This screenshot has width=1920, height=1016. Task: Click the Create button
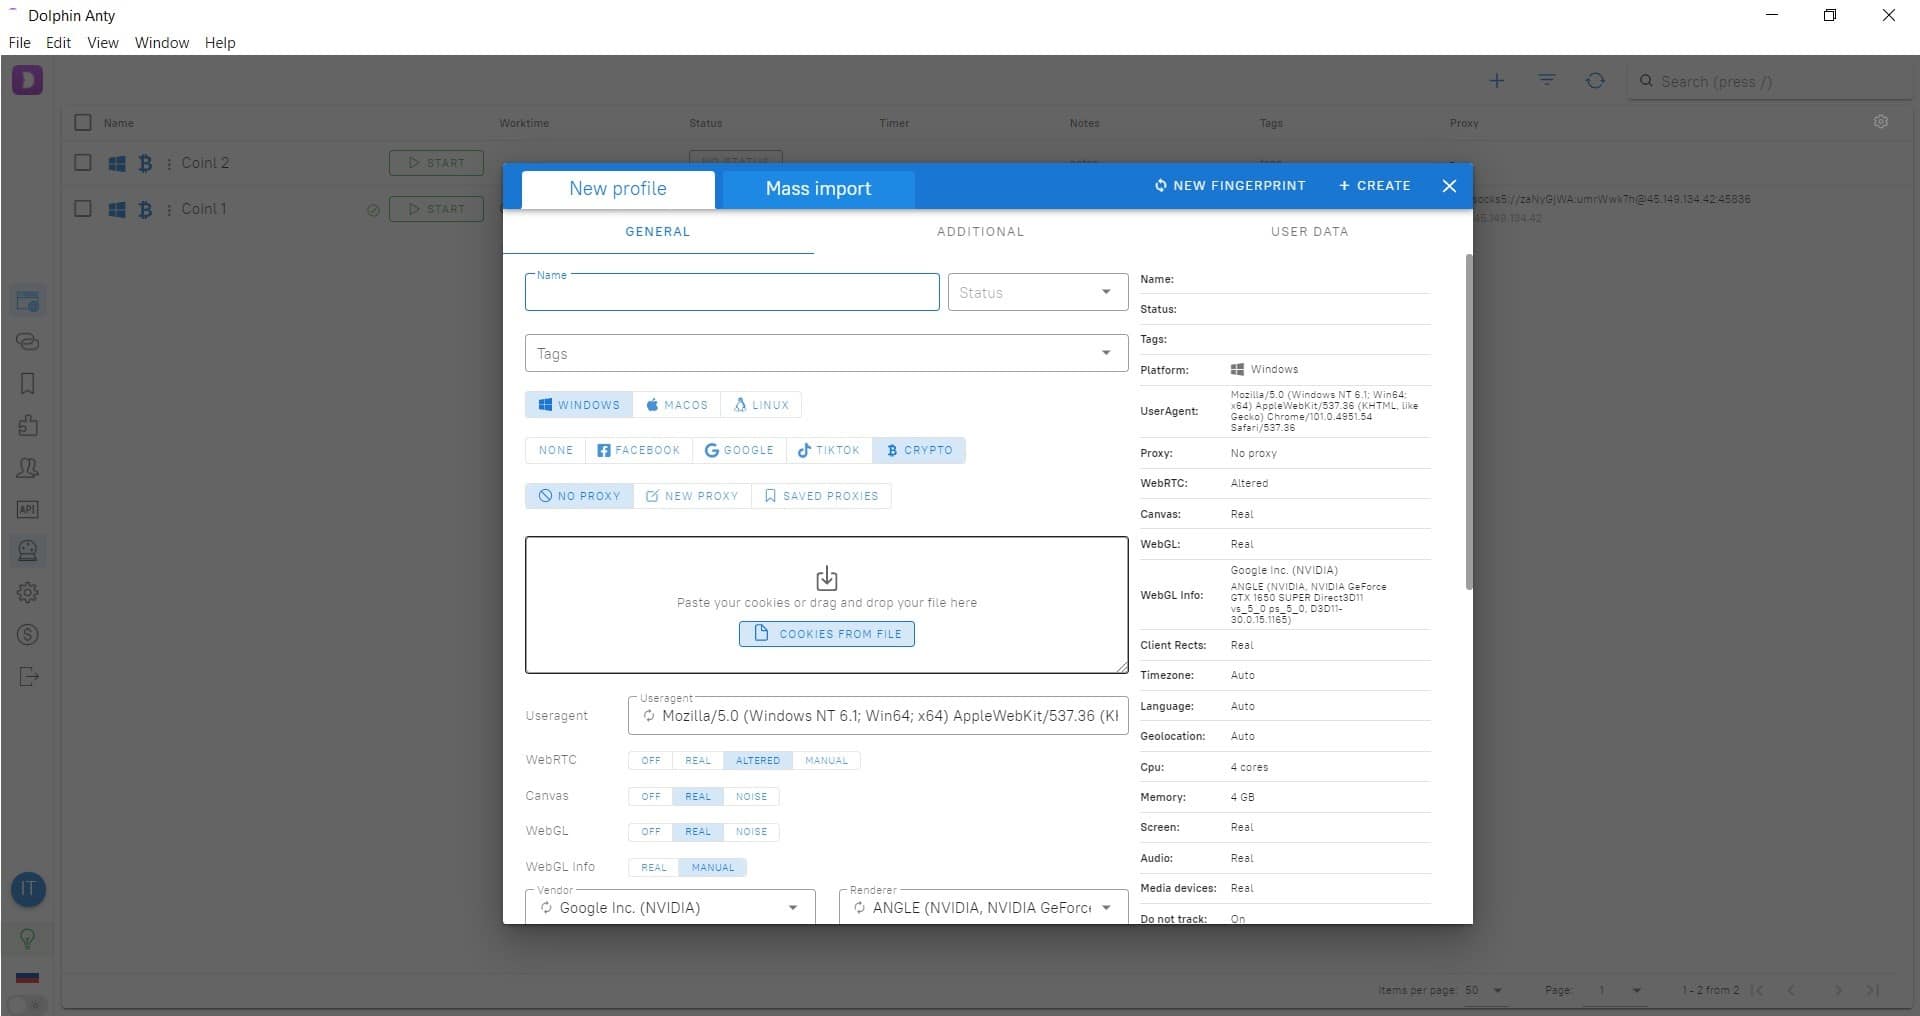(1375, 186)
